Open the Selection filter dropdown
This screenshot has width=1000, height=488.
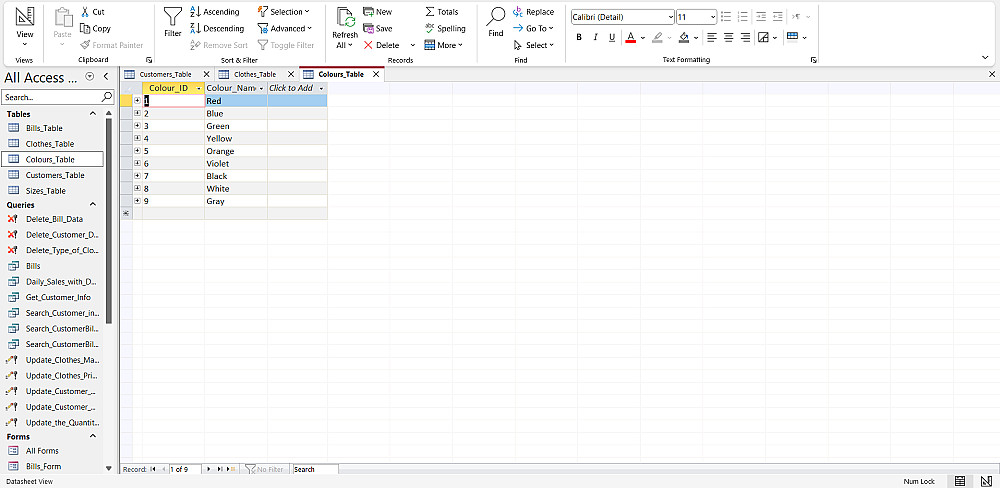coord(284,12)
